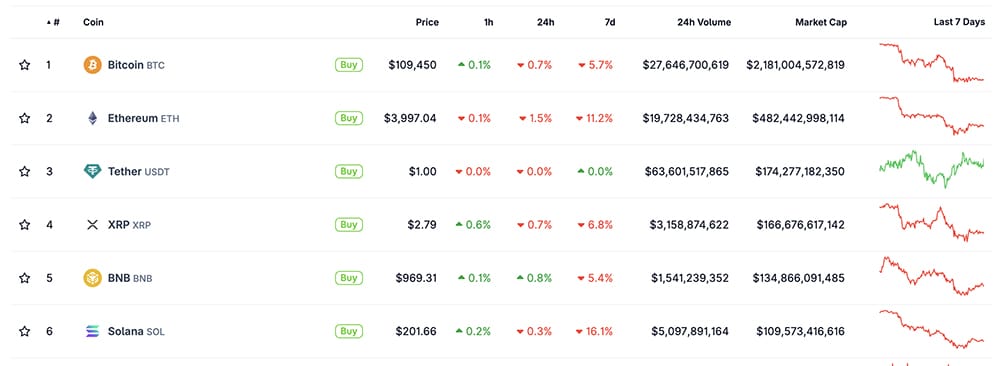This screenshot has height=366, width=1000.
Task: Sort table by 24h Volume column
Action: pyautogui.click(x=704, y=22)
